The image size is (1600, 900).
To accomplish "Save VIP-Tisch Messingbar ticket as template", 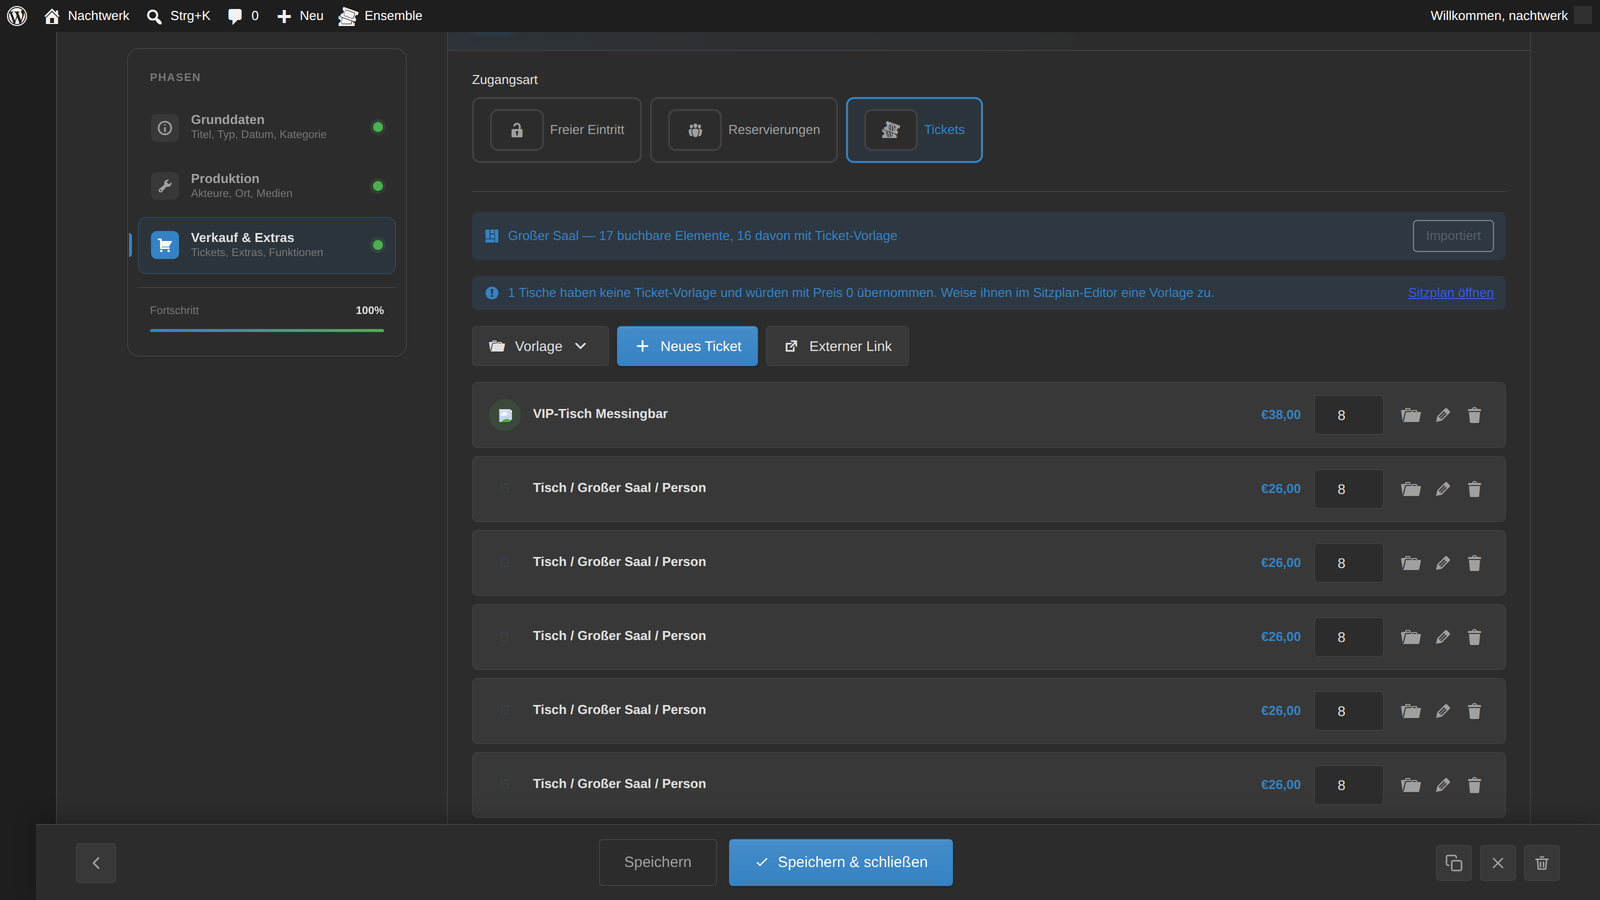I will [1411, 415].
